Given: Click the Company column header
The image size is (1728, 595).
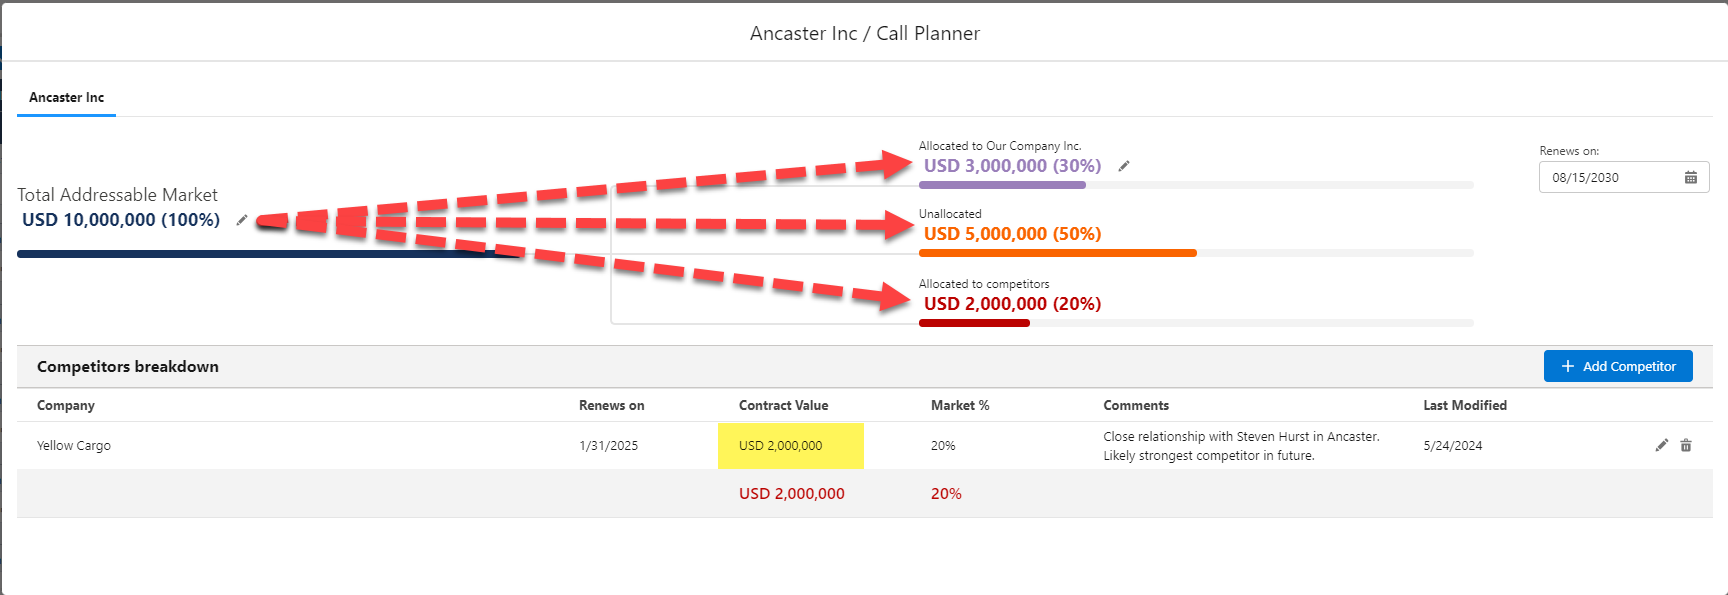Looking at the screenshot, I should (66, 405).
